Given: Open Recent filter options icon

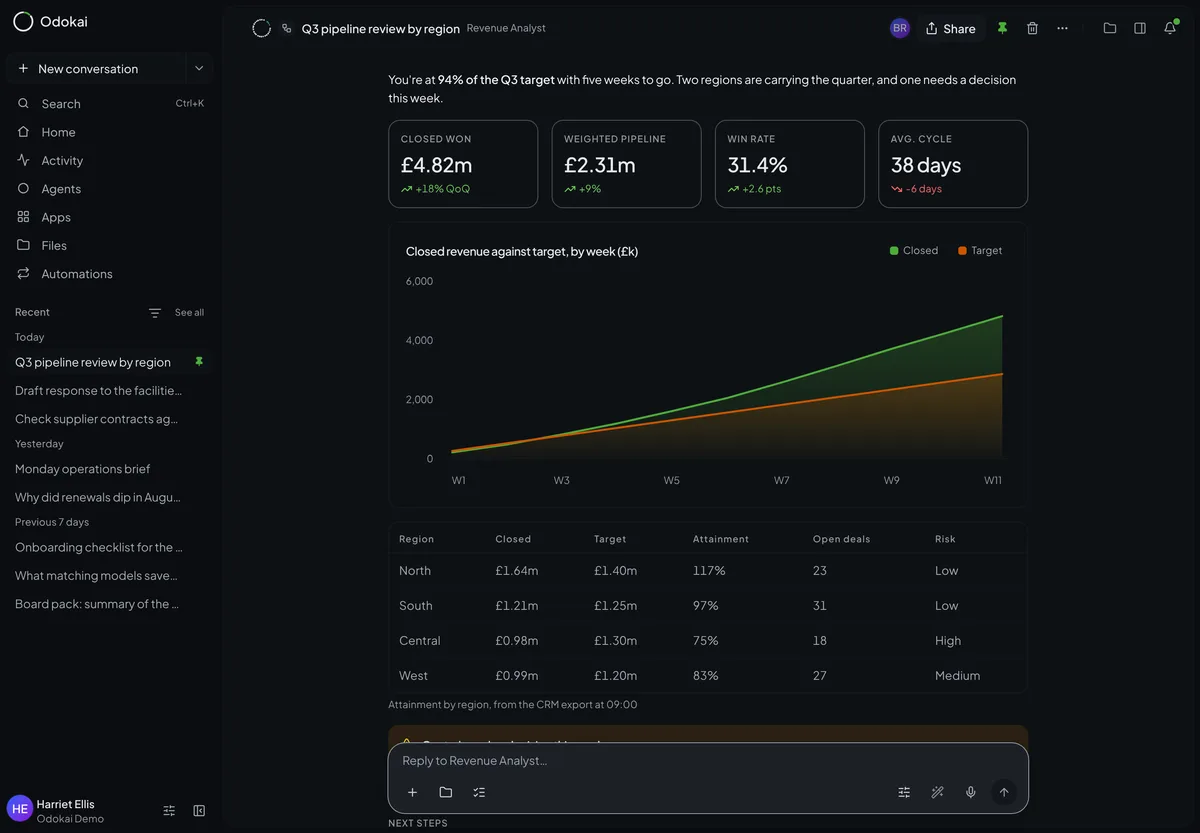Looking at the screenshot, I should pos(155,313).
